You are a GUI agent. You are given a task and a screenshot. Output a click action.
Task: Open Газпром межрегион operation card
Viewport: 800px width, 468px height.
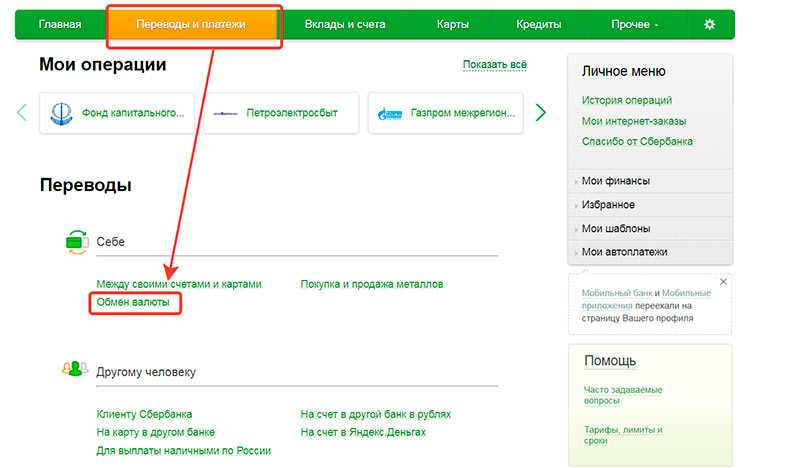click(445, 113)
